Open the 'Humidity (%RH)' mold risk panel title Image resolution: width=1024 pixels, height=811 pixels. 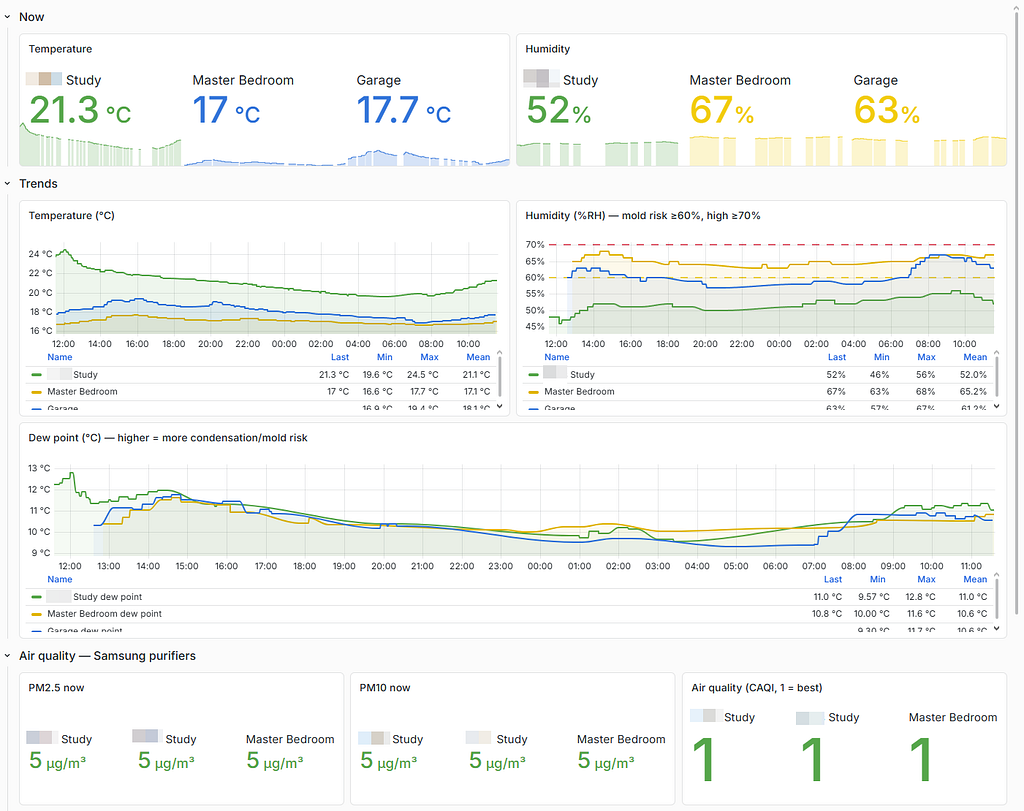point(643,215)
